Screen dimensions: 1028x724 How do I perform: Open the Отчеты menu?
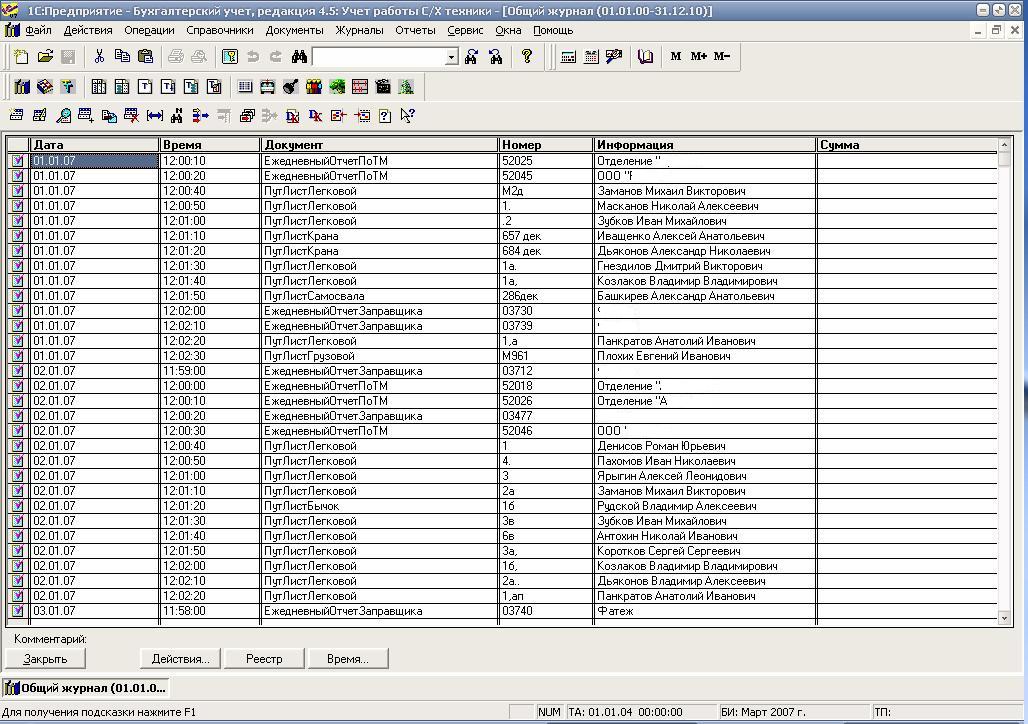pos(415,30)
